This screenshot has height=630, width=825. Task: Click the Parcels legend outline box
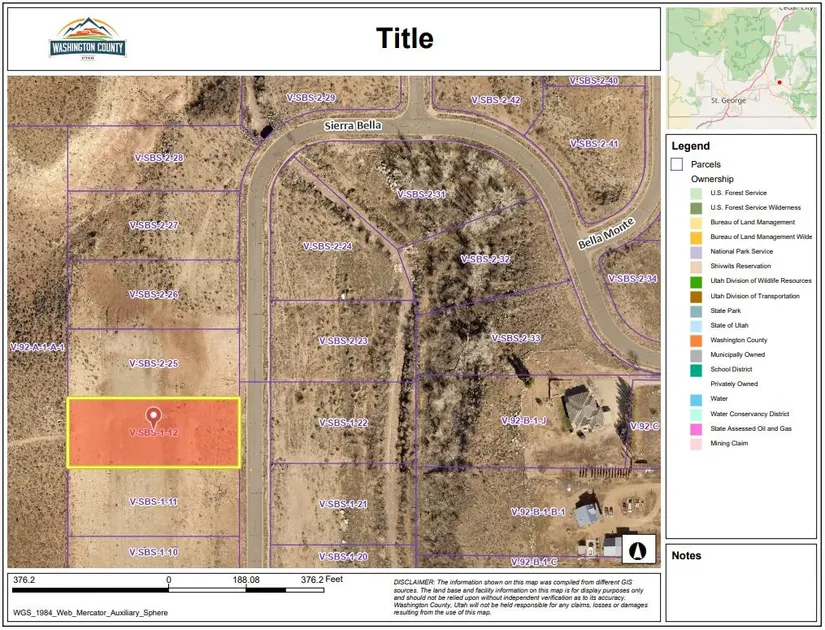point(677,164)
